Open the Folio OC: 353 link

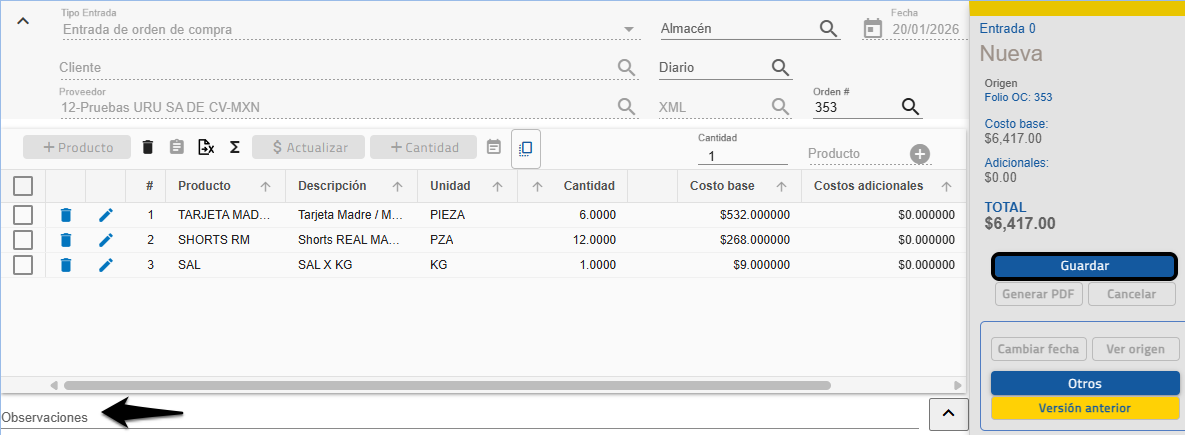[x=1018, y=98]
